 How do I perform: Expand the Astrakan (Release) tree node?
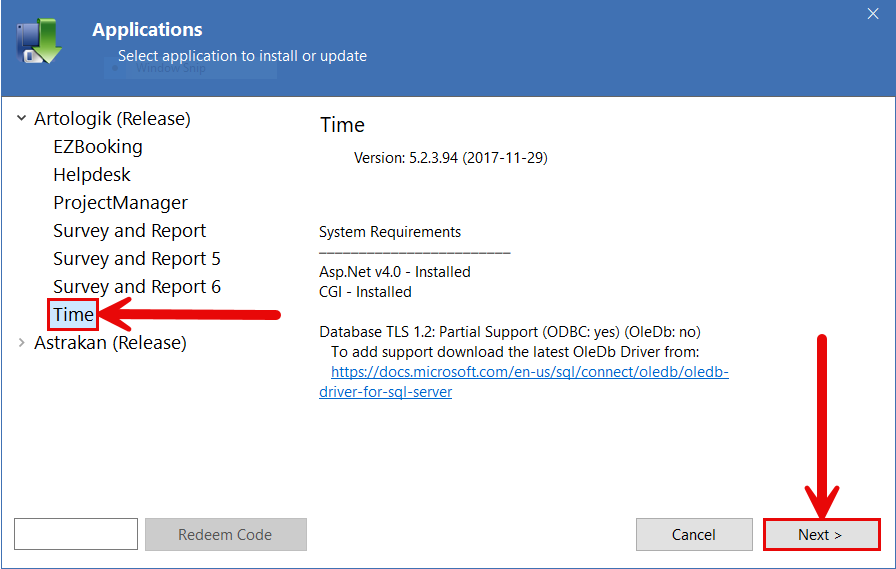[21, 342]
